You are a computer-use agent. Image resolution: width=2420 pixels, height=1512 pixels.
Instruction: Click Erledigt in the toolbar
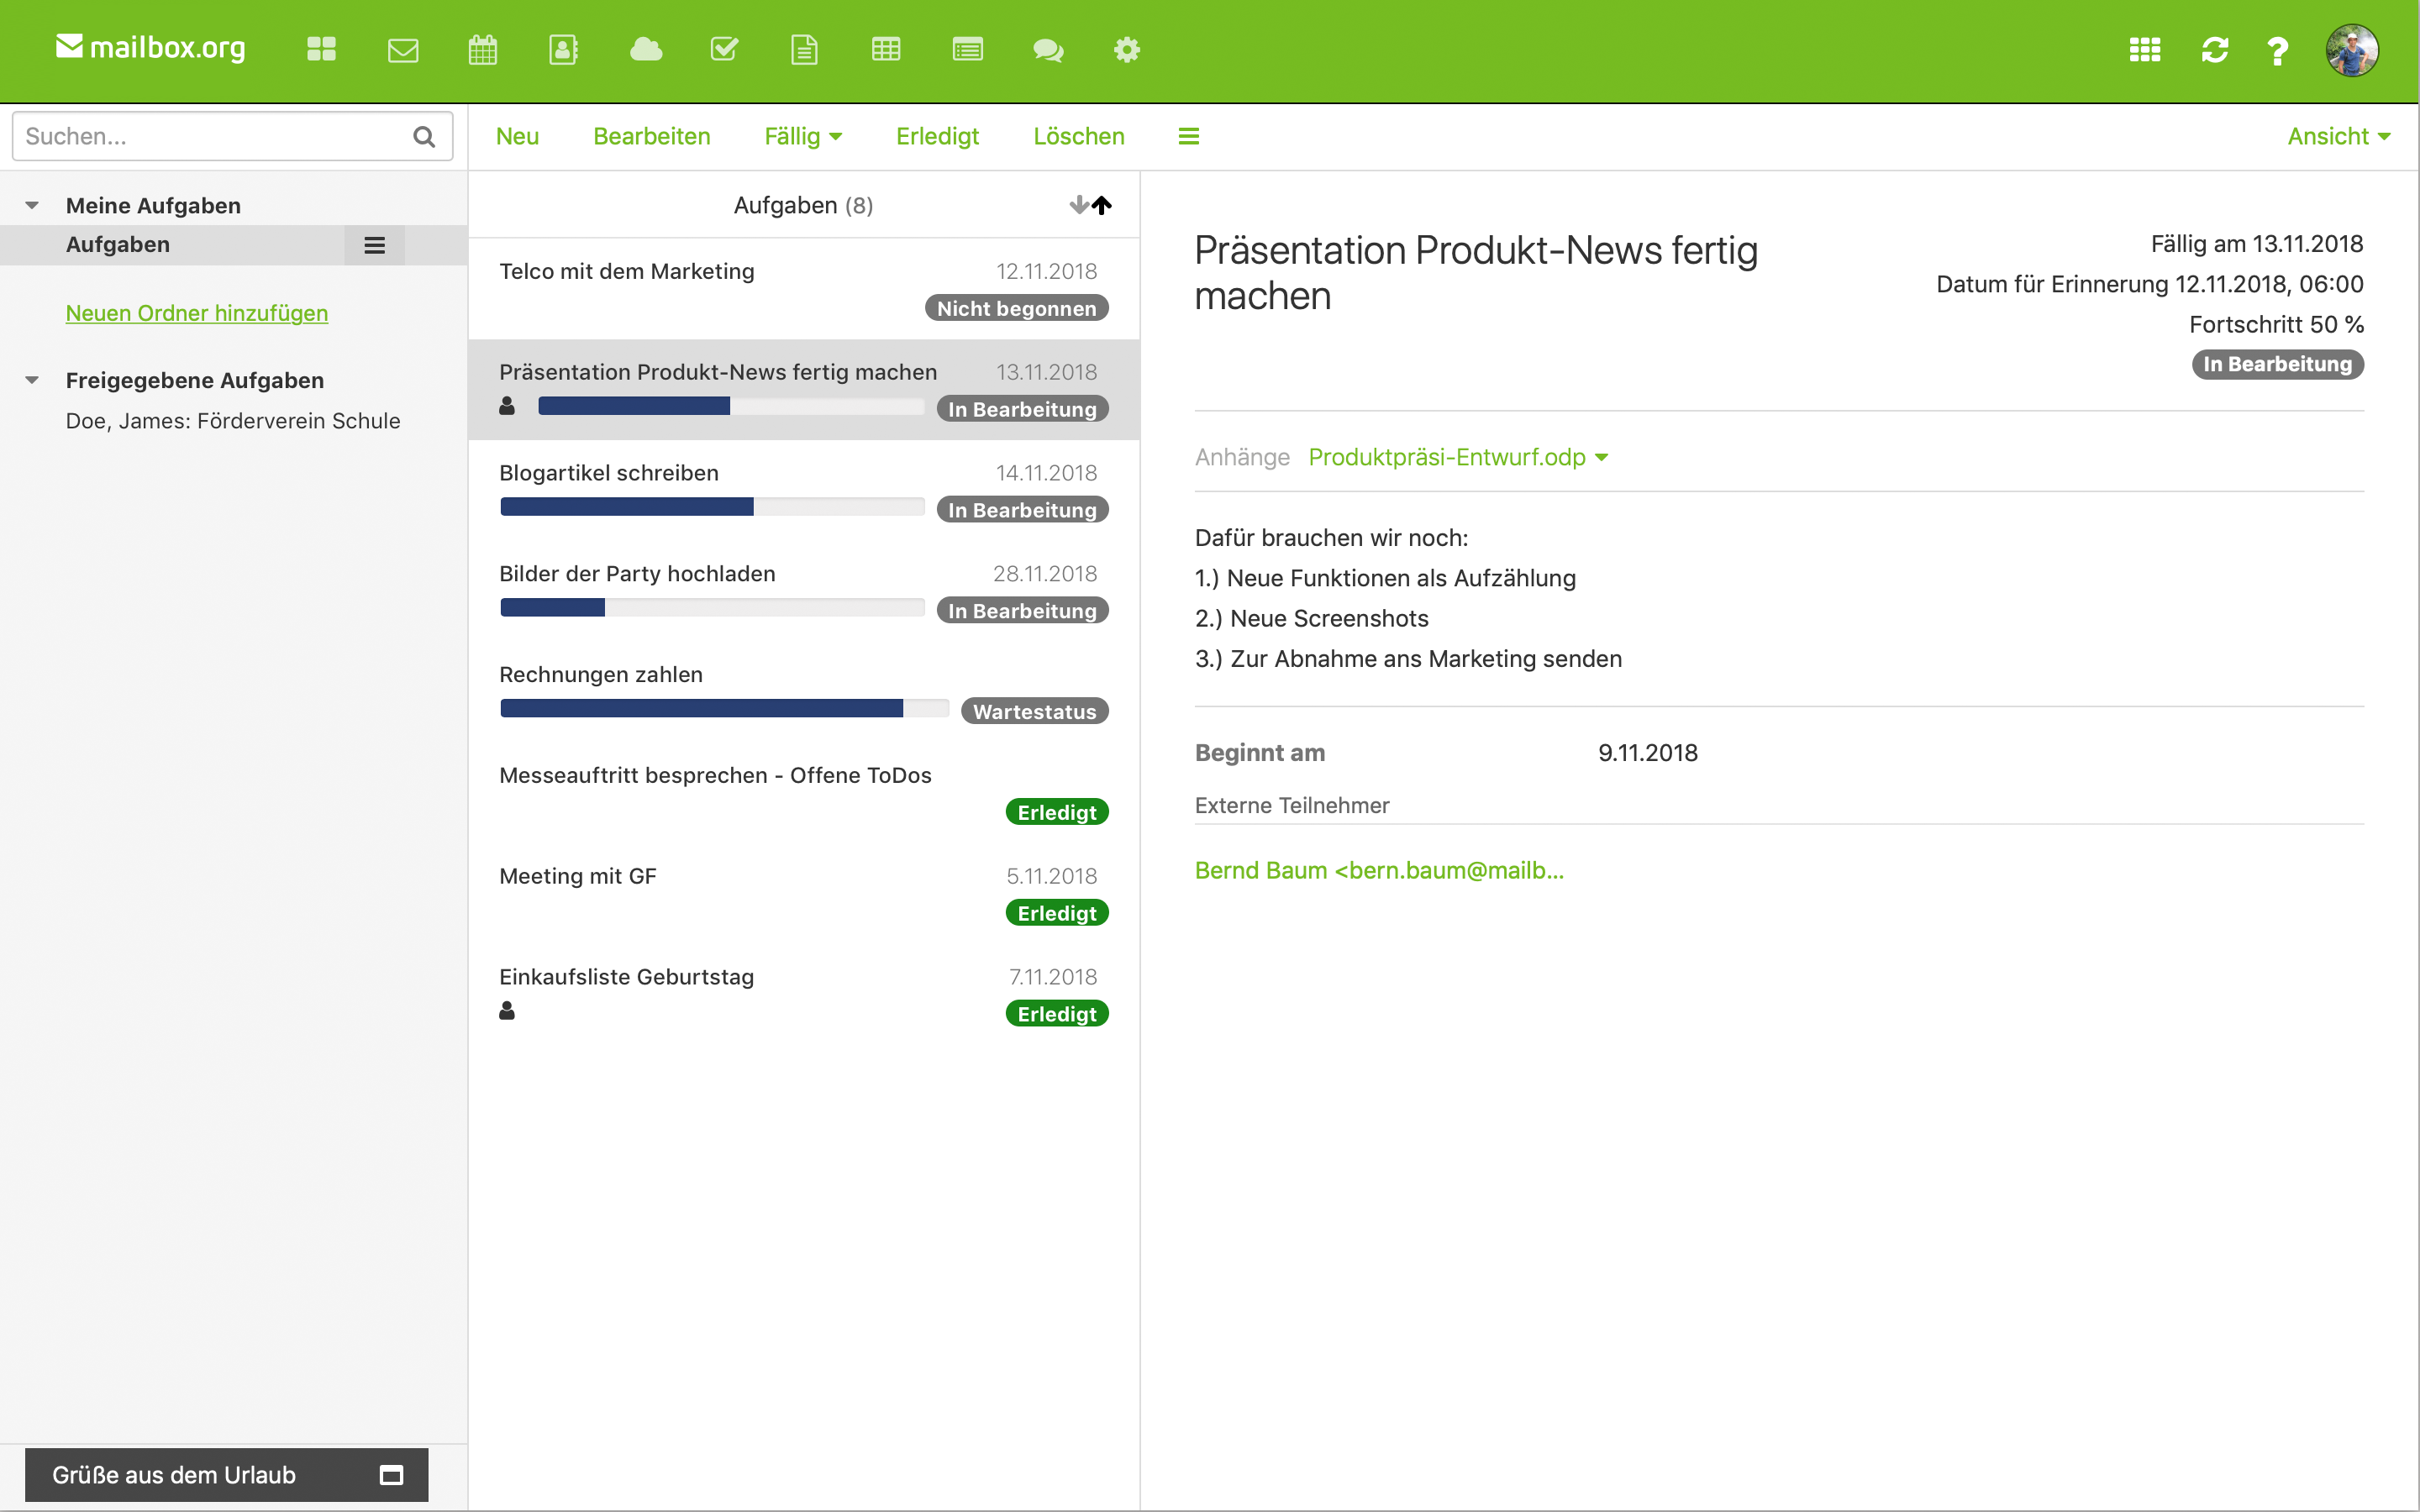pos(937,136)
